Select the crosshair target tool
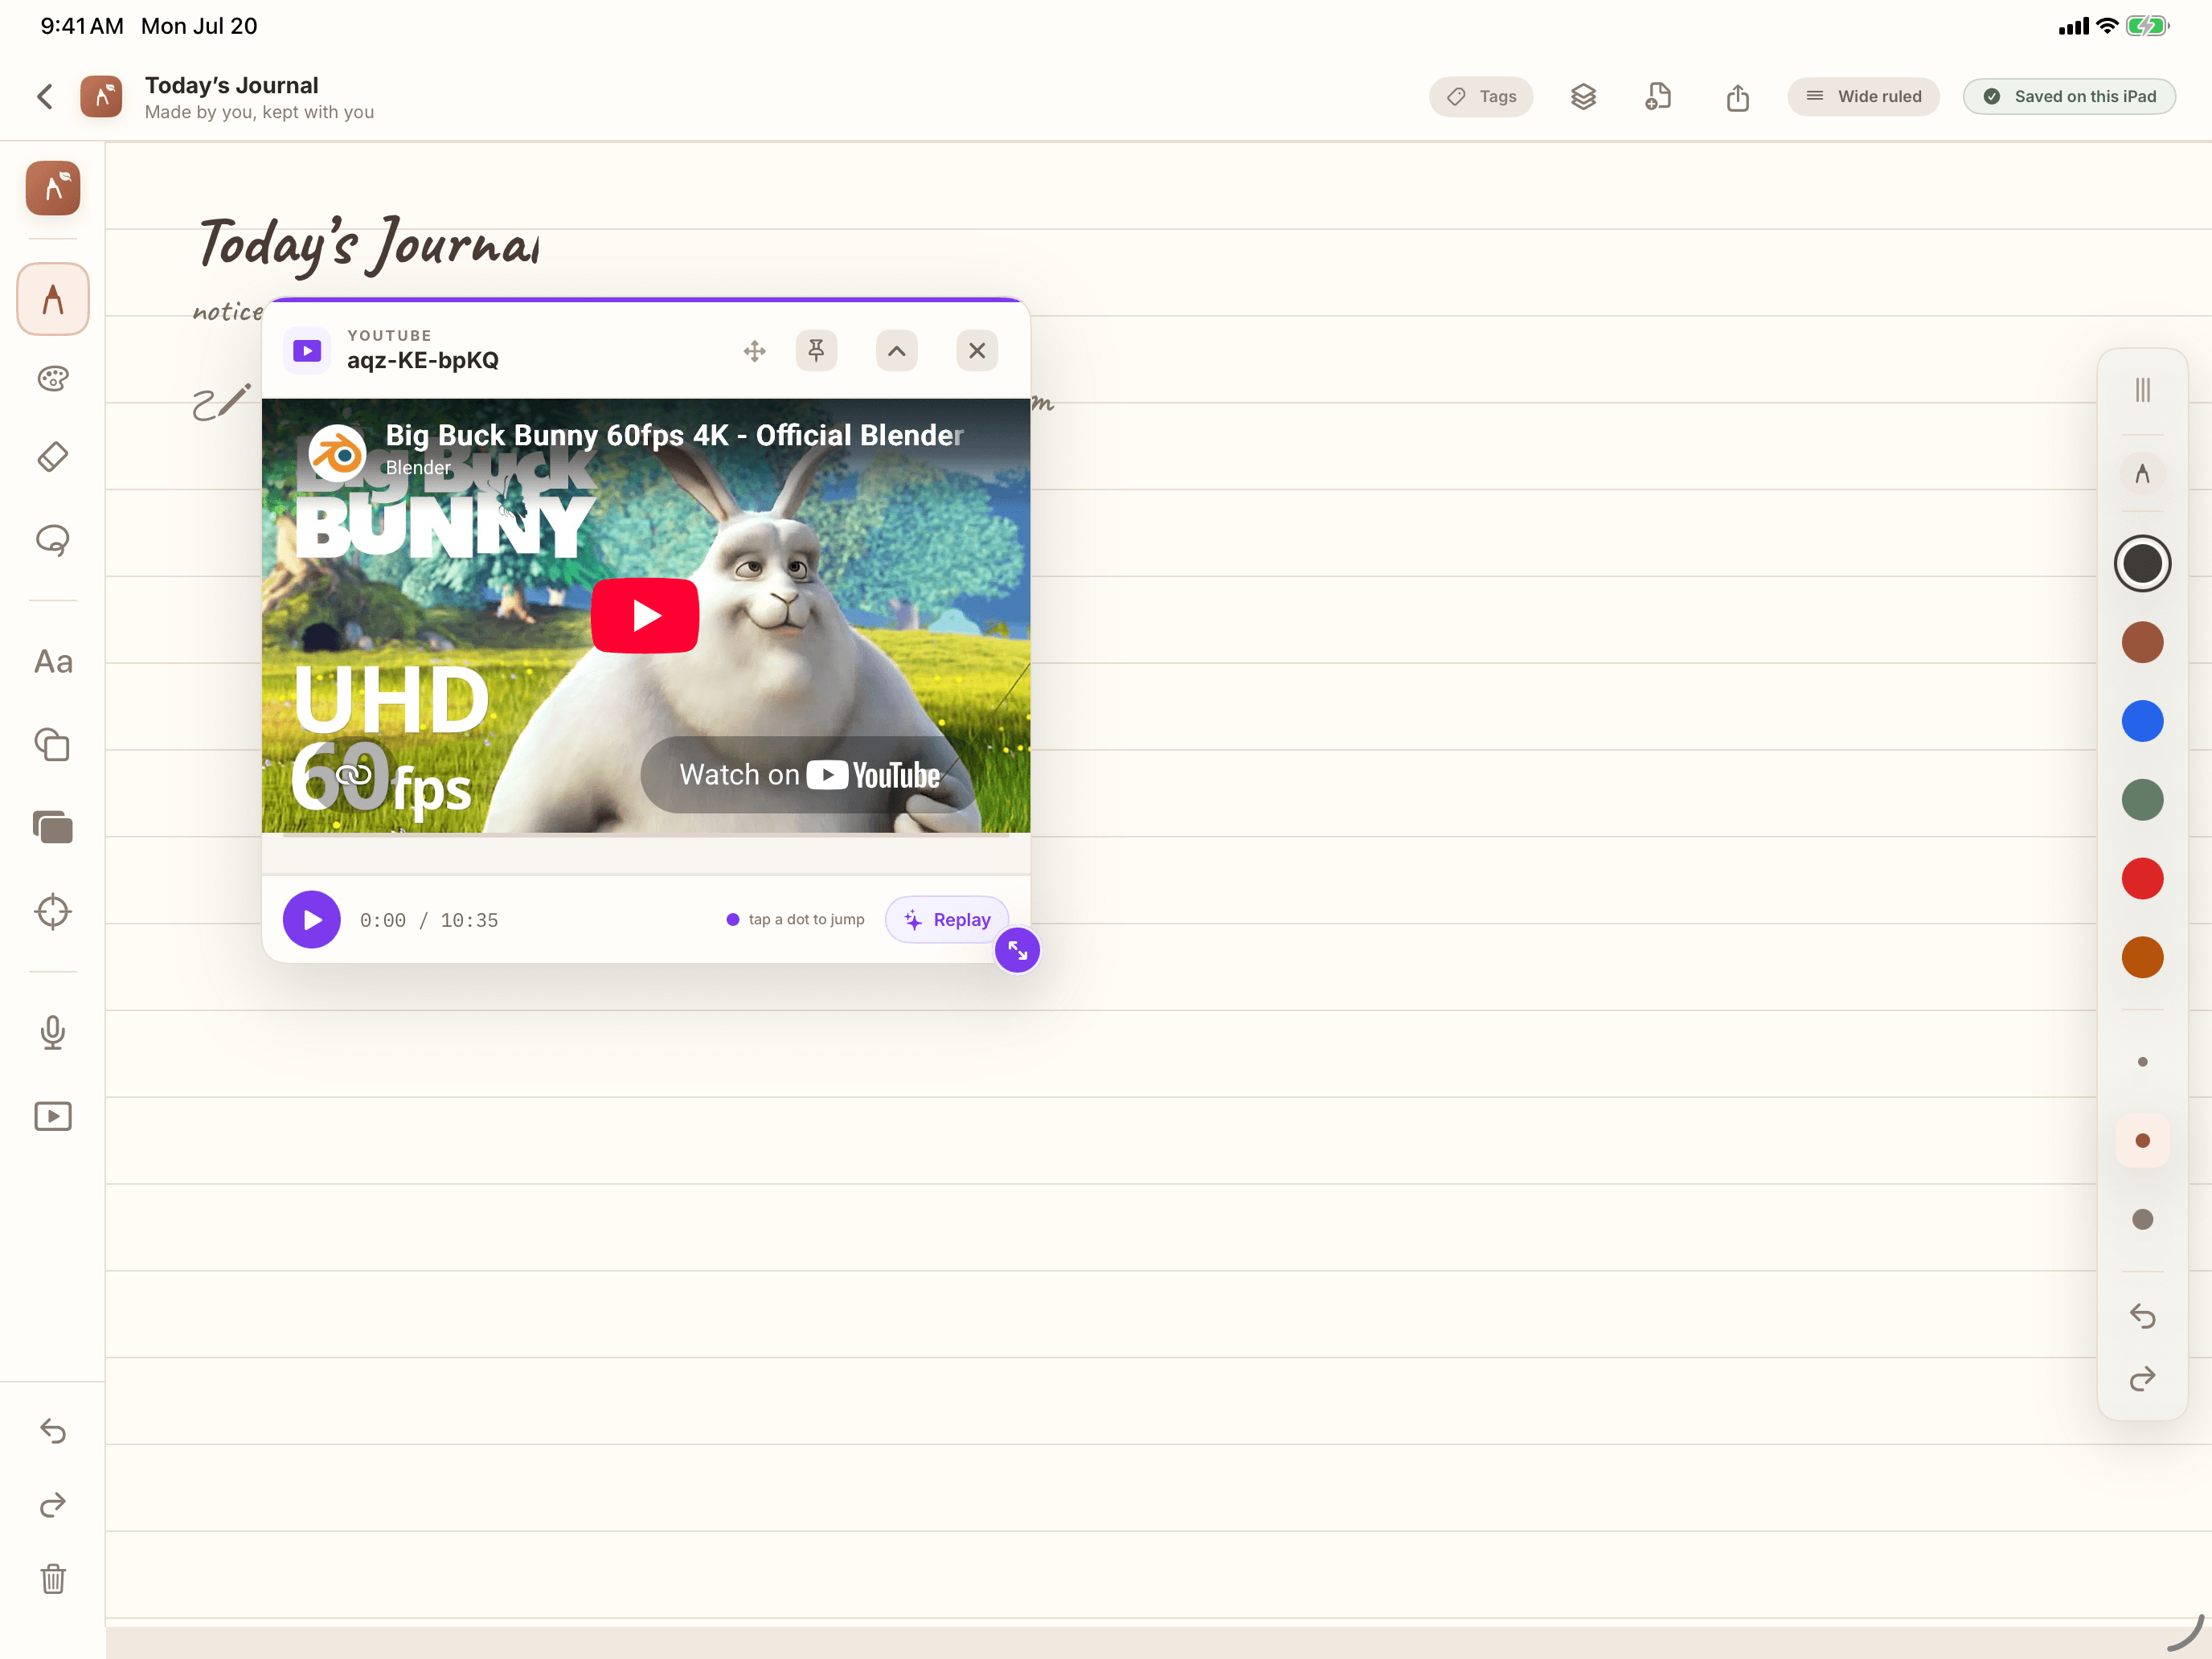Viewport: 2212px width, 1659px height. 53,911
